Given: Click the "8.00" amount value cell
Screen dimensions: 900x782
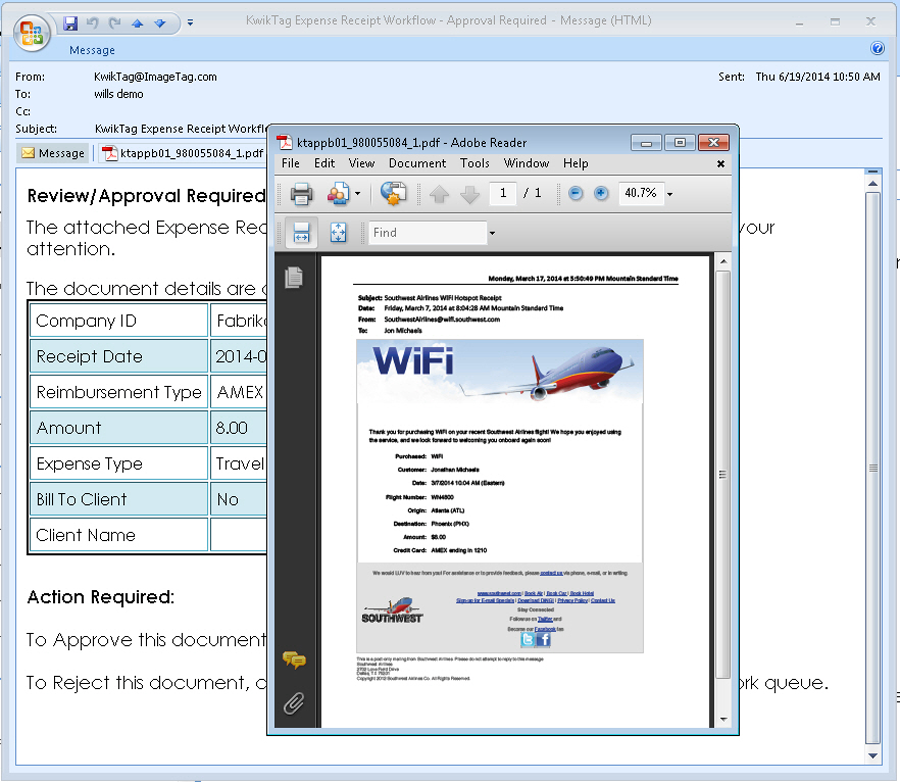Looking at the screenshot, I should (x=238, y=428).
